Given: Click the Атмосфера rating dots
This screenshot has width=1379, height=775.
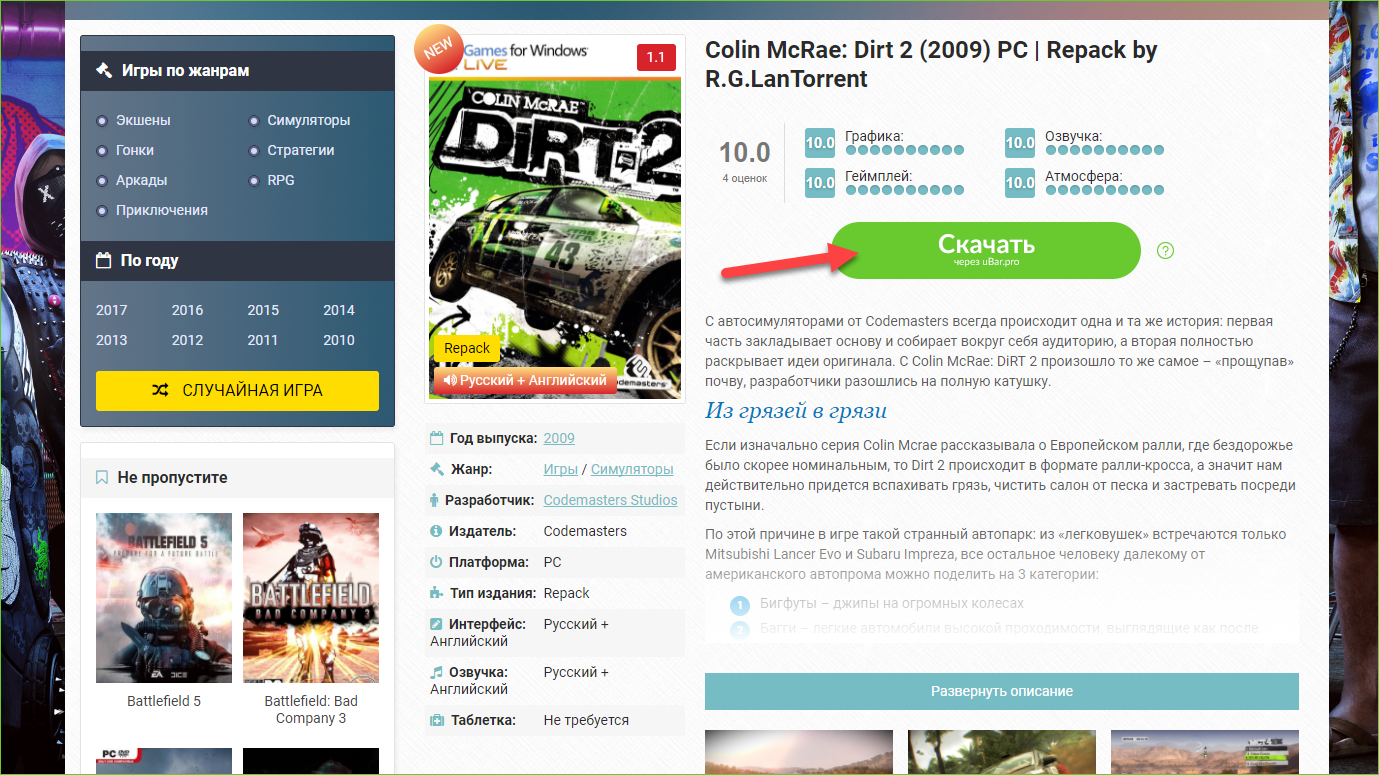Looking at the screenshot, I should 1105,190.
